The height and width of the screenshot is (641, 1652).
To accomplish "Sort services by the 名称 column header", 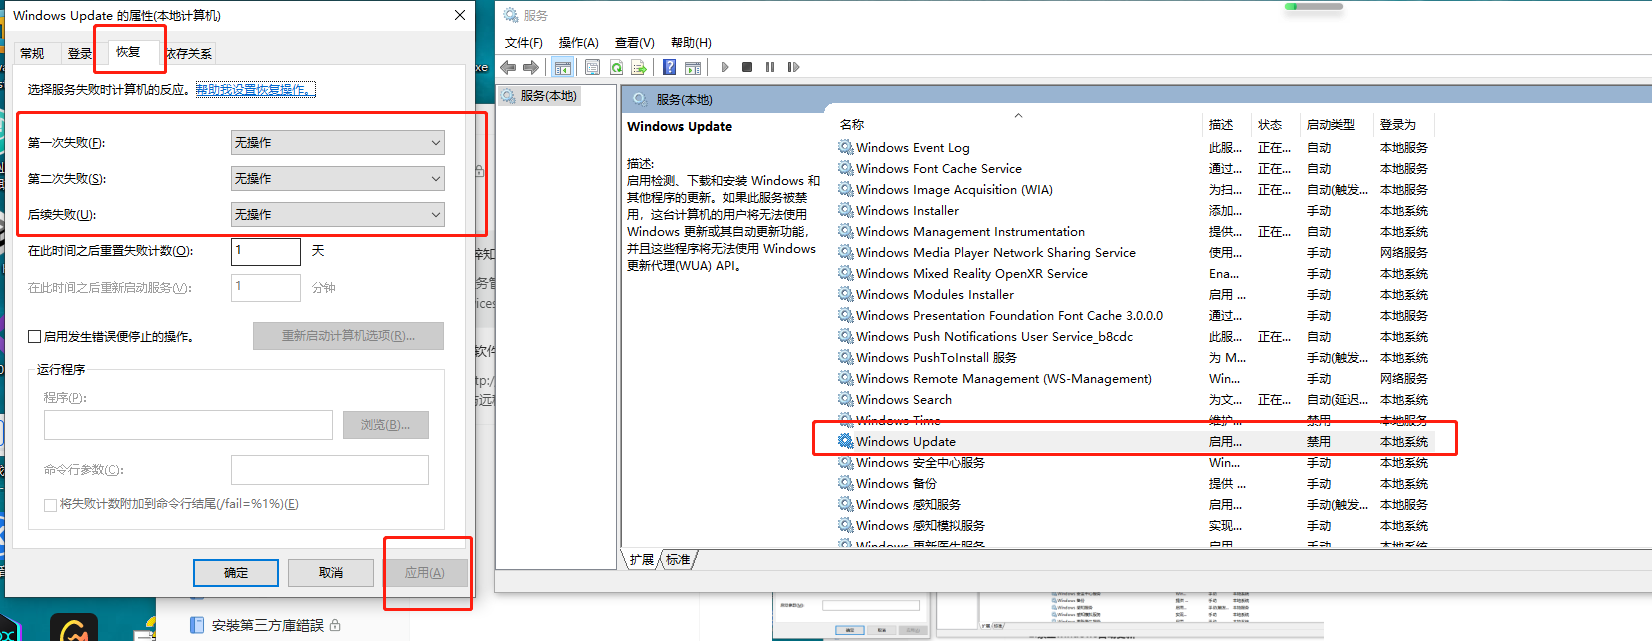I will 1017,124.
